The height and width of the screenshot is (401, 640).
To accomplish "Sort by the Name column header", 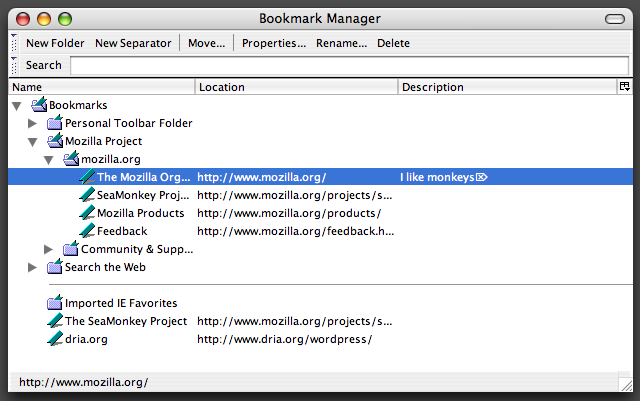I will click(x=102, y=87).
